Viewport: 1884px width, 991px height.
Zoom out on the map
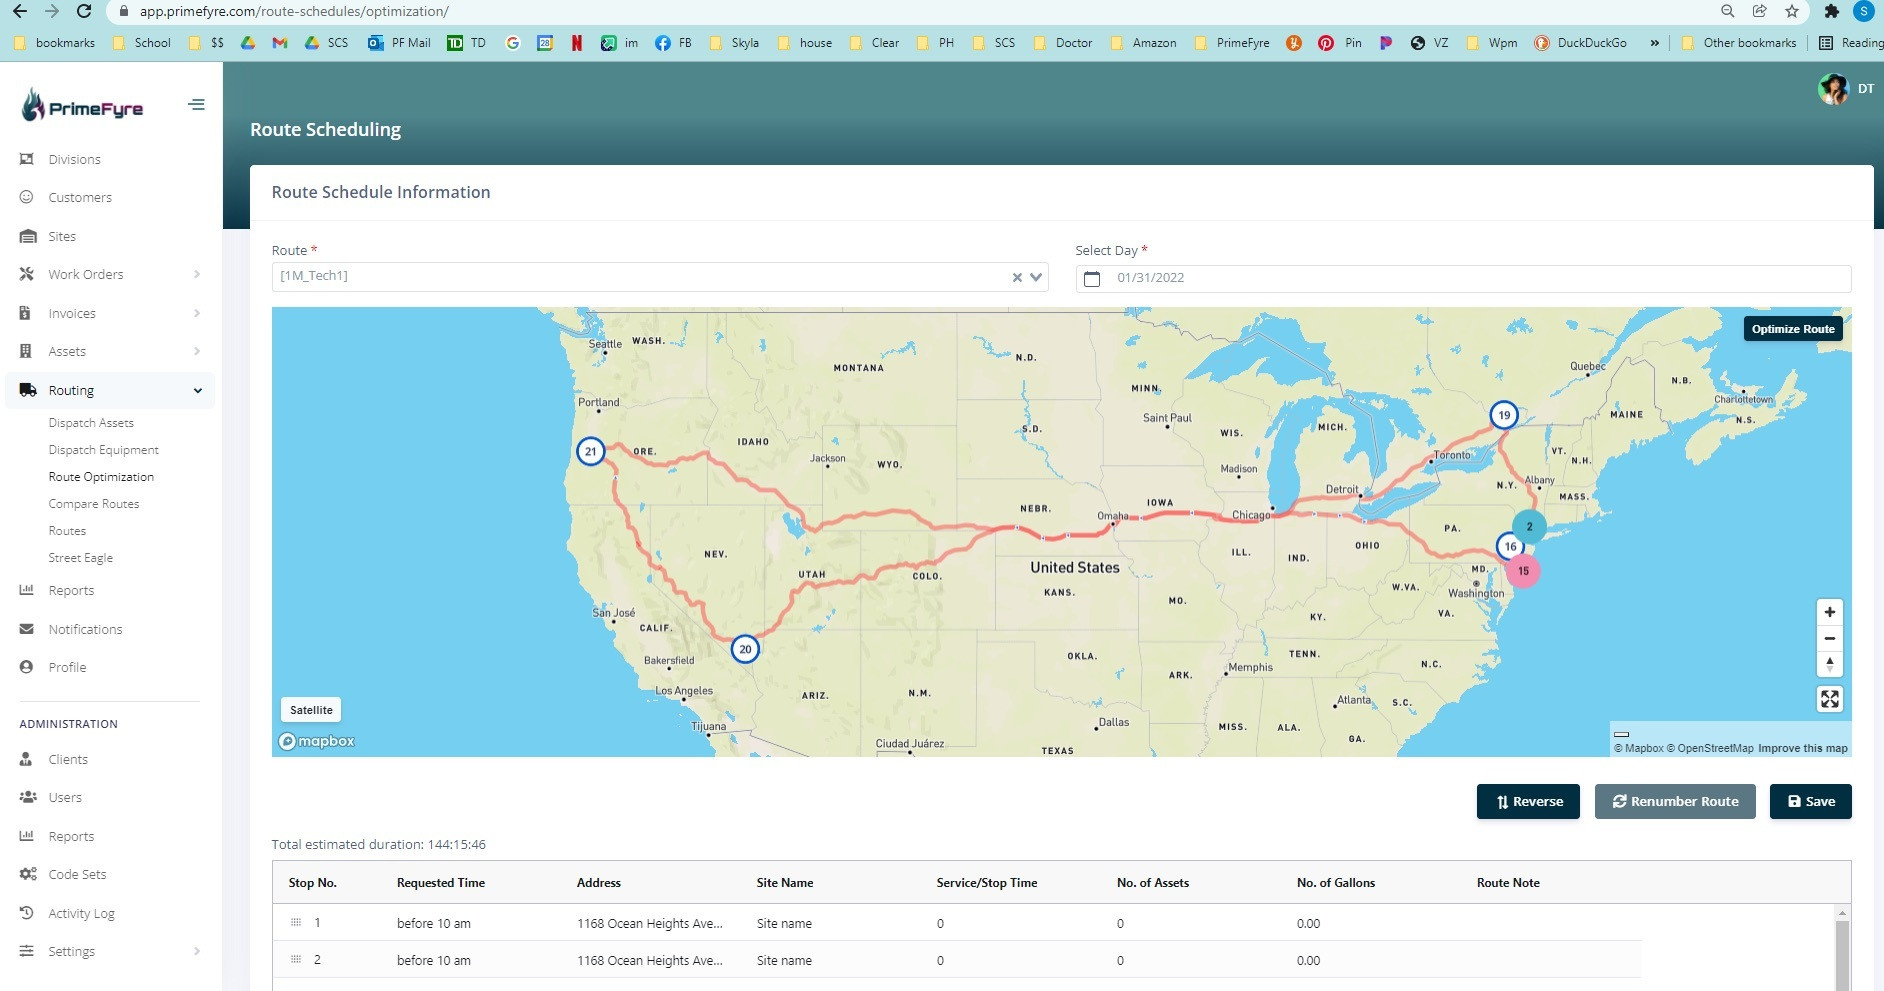1829,638
